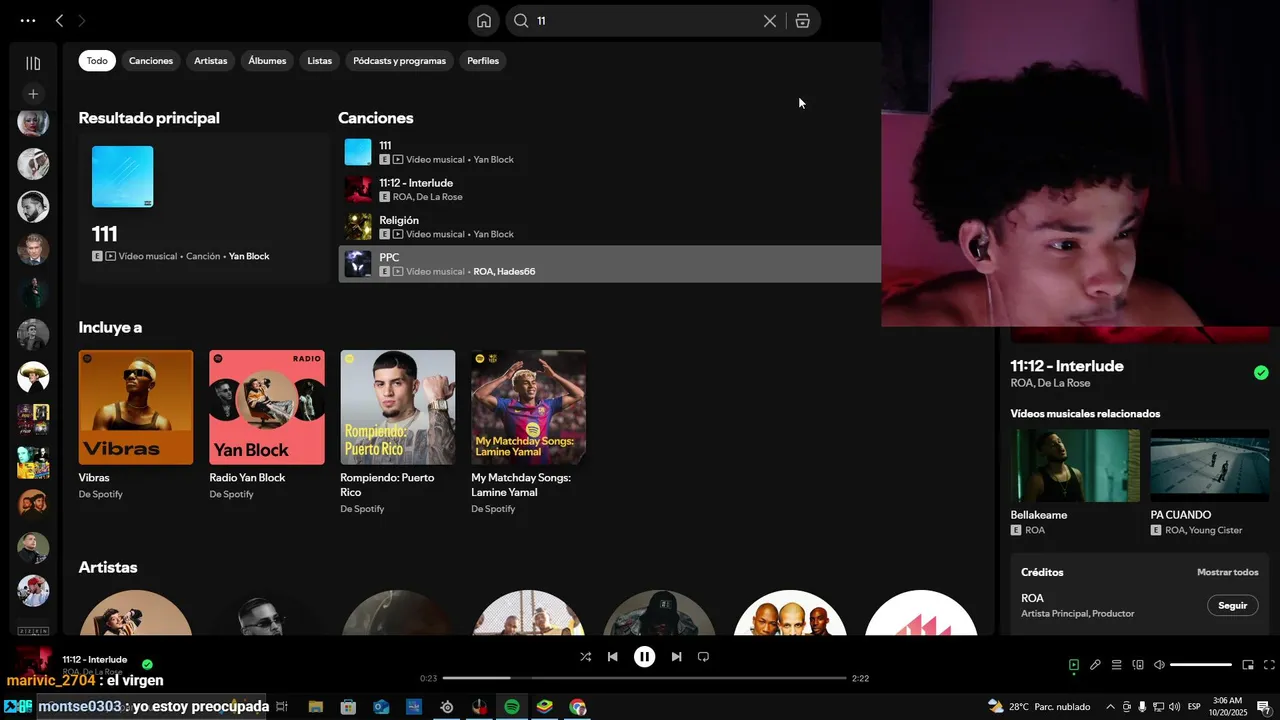The image size is (1280, 720).
Task: Open File Explorer from taskbar
Action: tap(315, 707)
